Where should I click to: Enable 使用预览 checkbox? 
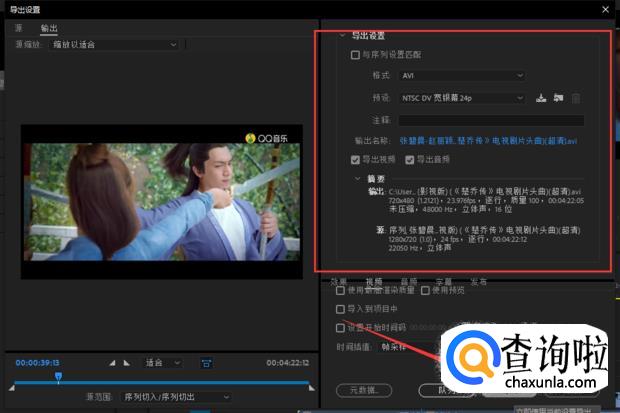(x=425, y=291)
